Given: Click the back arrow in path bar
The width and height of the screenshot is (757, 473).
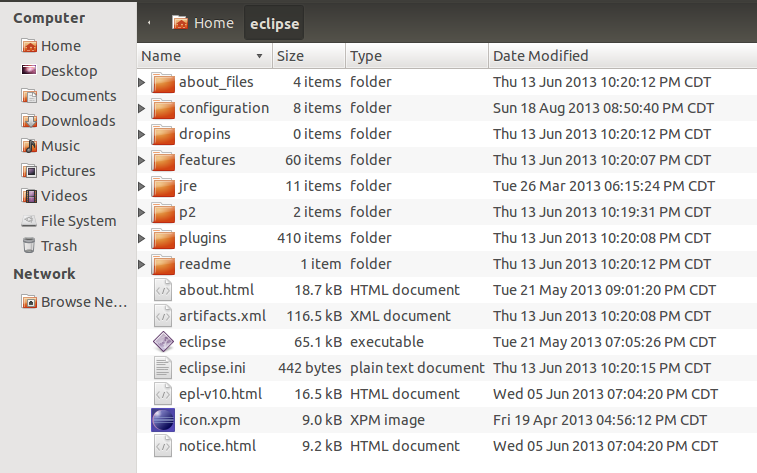Looking at the screenshot, I should (x=149, y=22).
